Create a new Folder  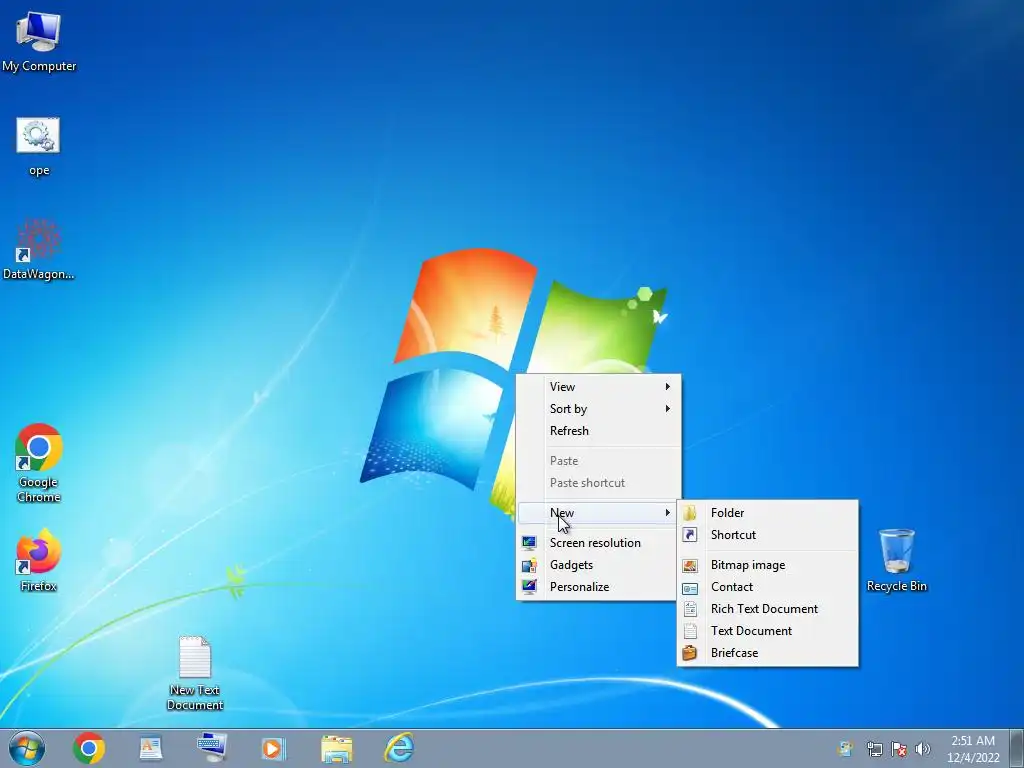coord(767,513)
